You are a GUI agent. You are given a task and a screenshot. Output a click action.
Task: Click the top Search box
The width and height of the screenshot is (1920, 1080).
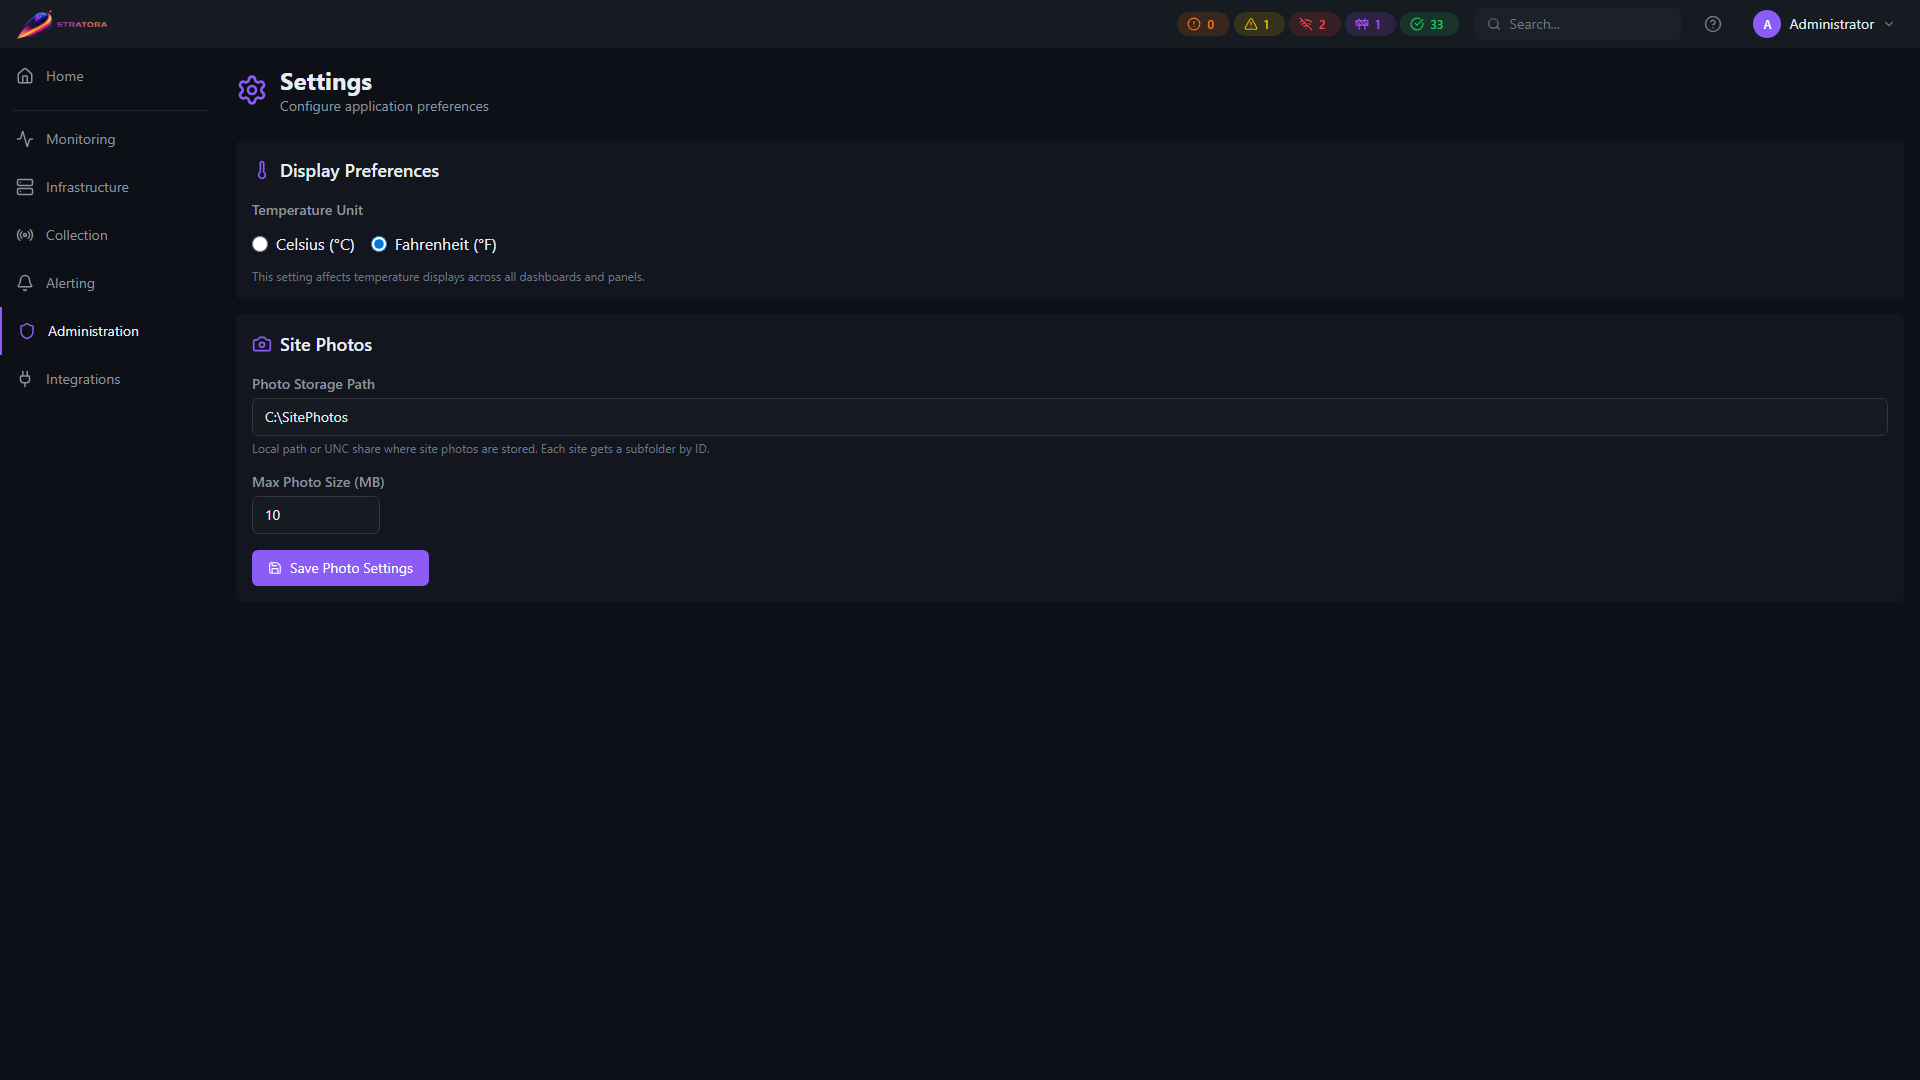[1578, 24]
